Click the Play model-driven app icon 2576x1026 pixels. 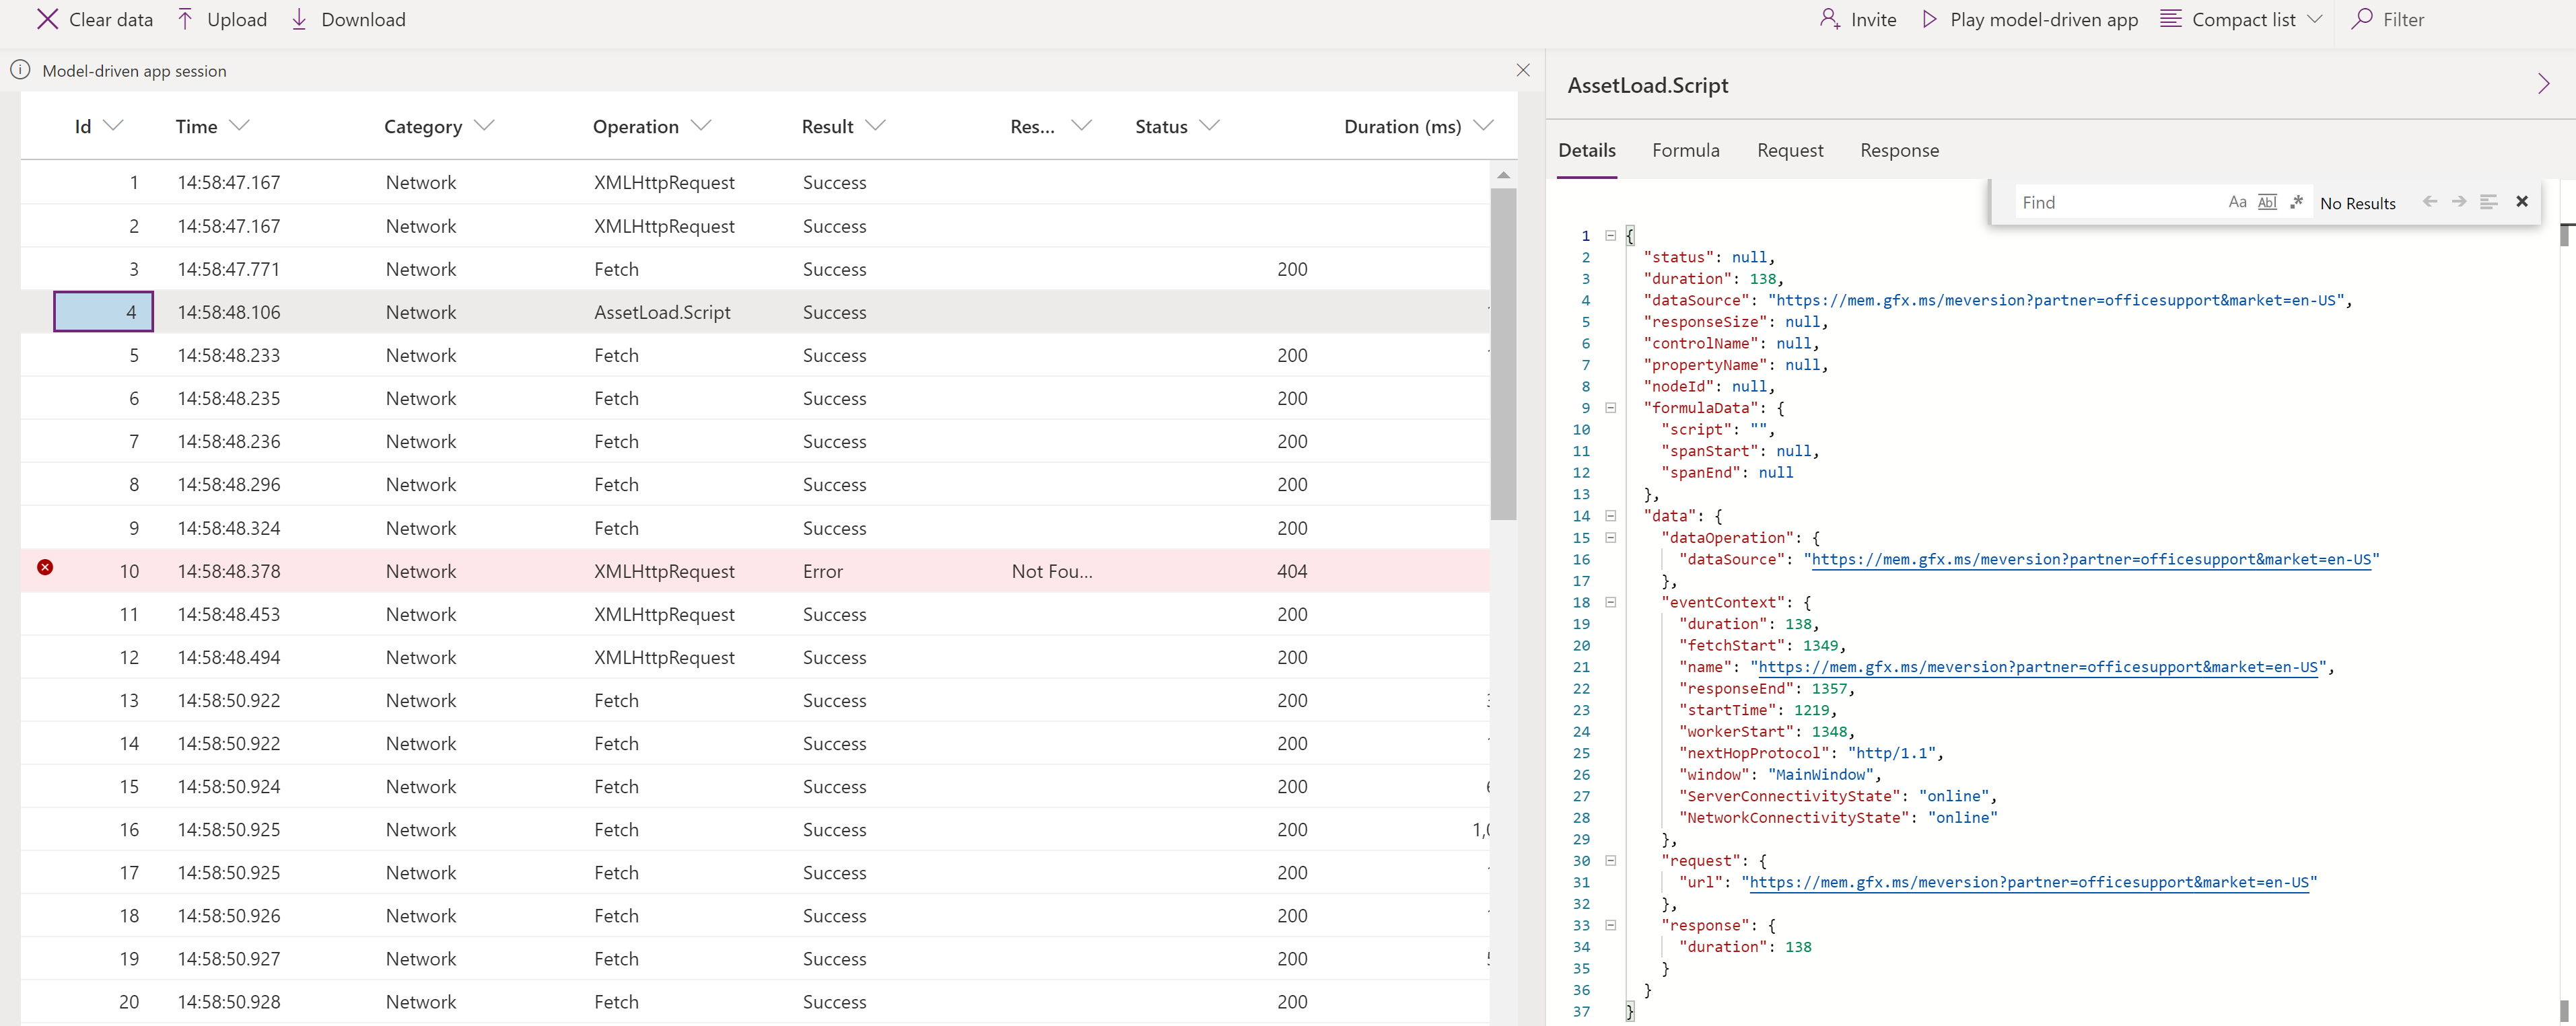tap(1928, 18)
